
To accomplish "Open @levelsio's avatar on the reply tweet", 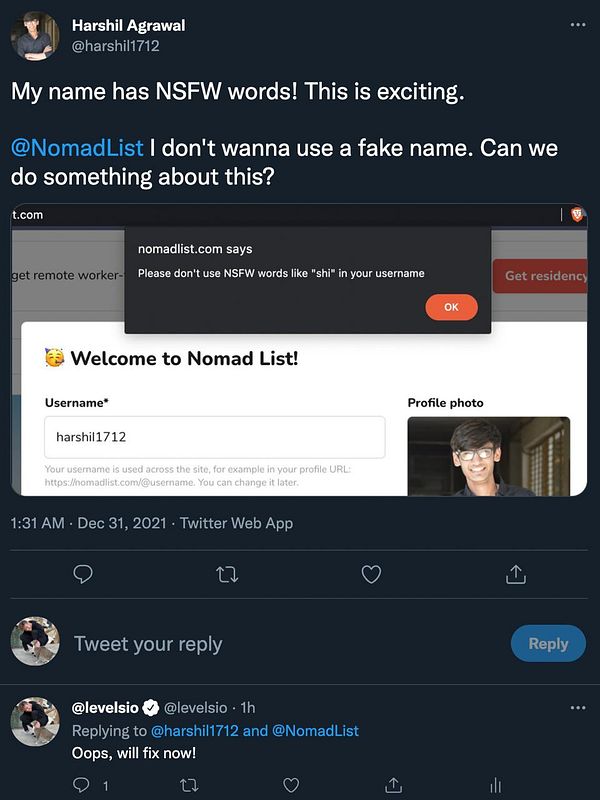I will pos(35,722).
